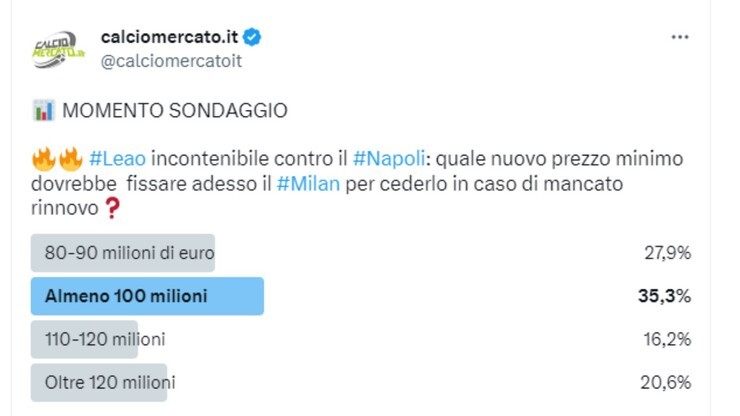Image resolution: width=740 pixels, height=416 pixels.
Task: Click the 27,9% poll result
Action: (668, 253)
